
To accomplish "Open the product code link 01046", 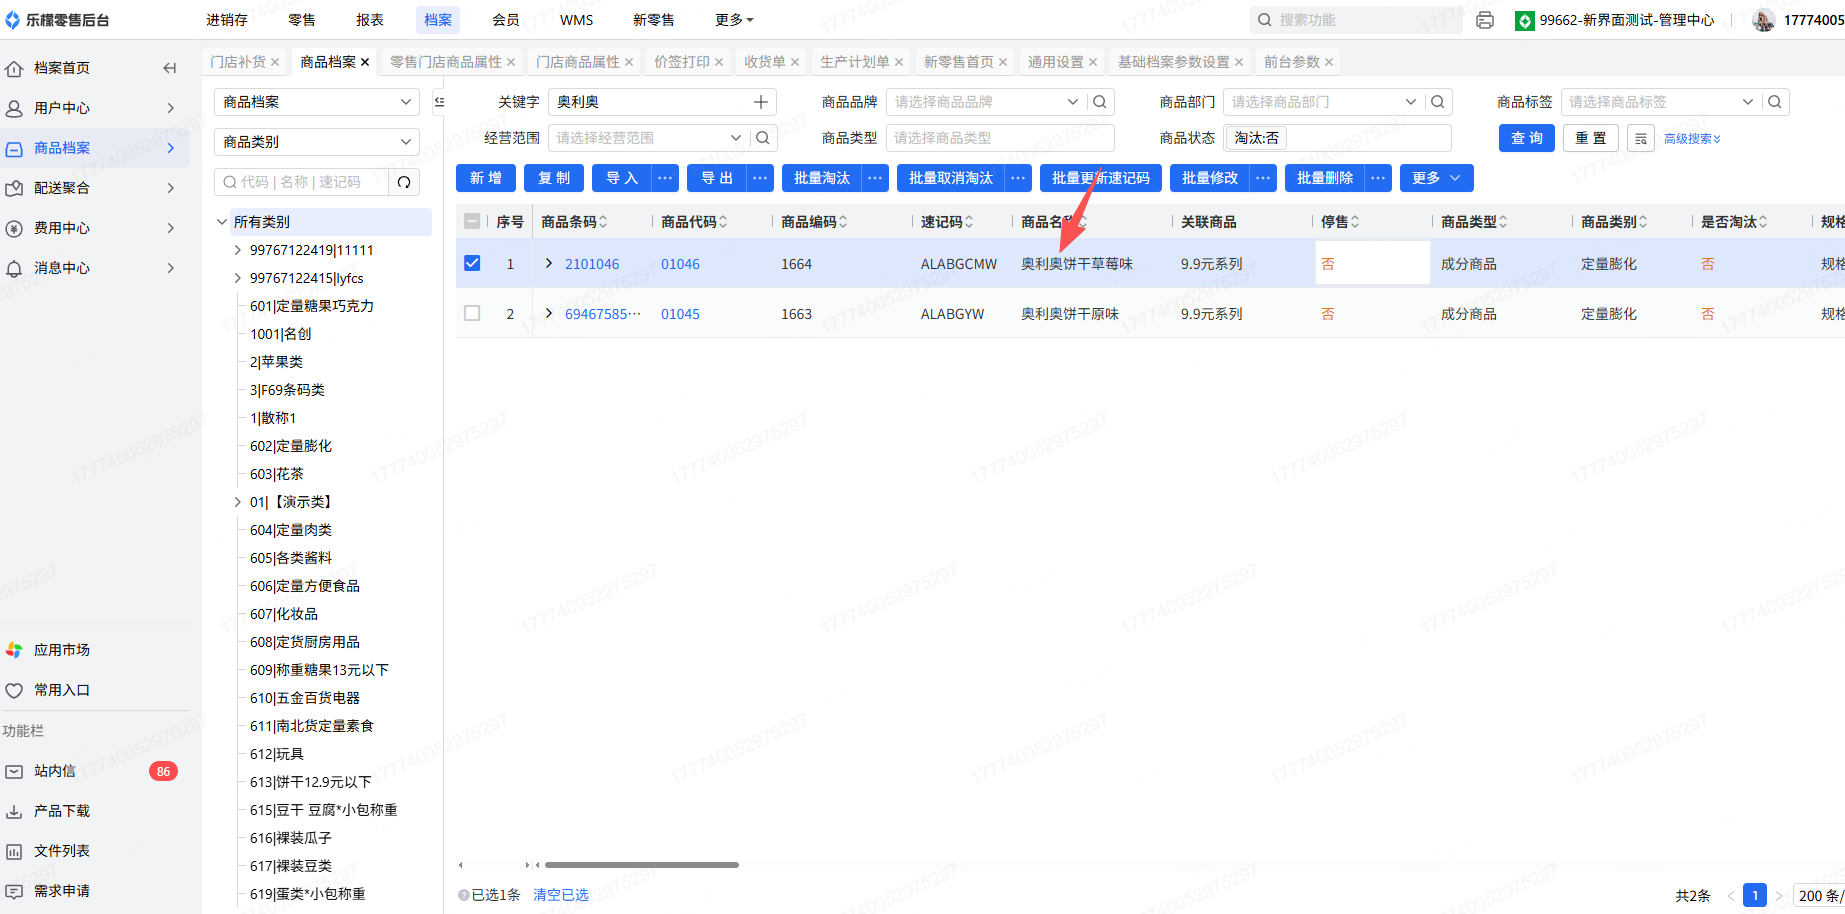I will click(x=680, y=264).
